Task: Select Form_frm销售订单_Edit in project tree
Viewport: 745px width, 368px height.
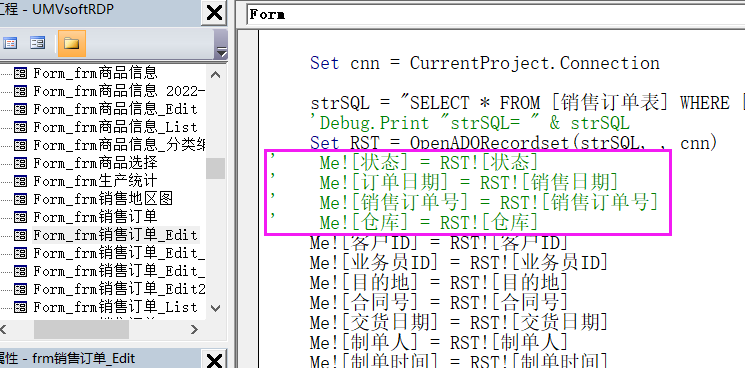Action: (x=115, y=235)
